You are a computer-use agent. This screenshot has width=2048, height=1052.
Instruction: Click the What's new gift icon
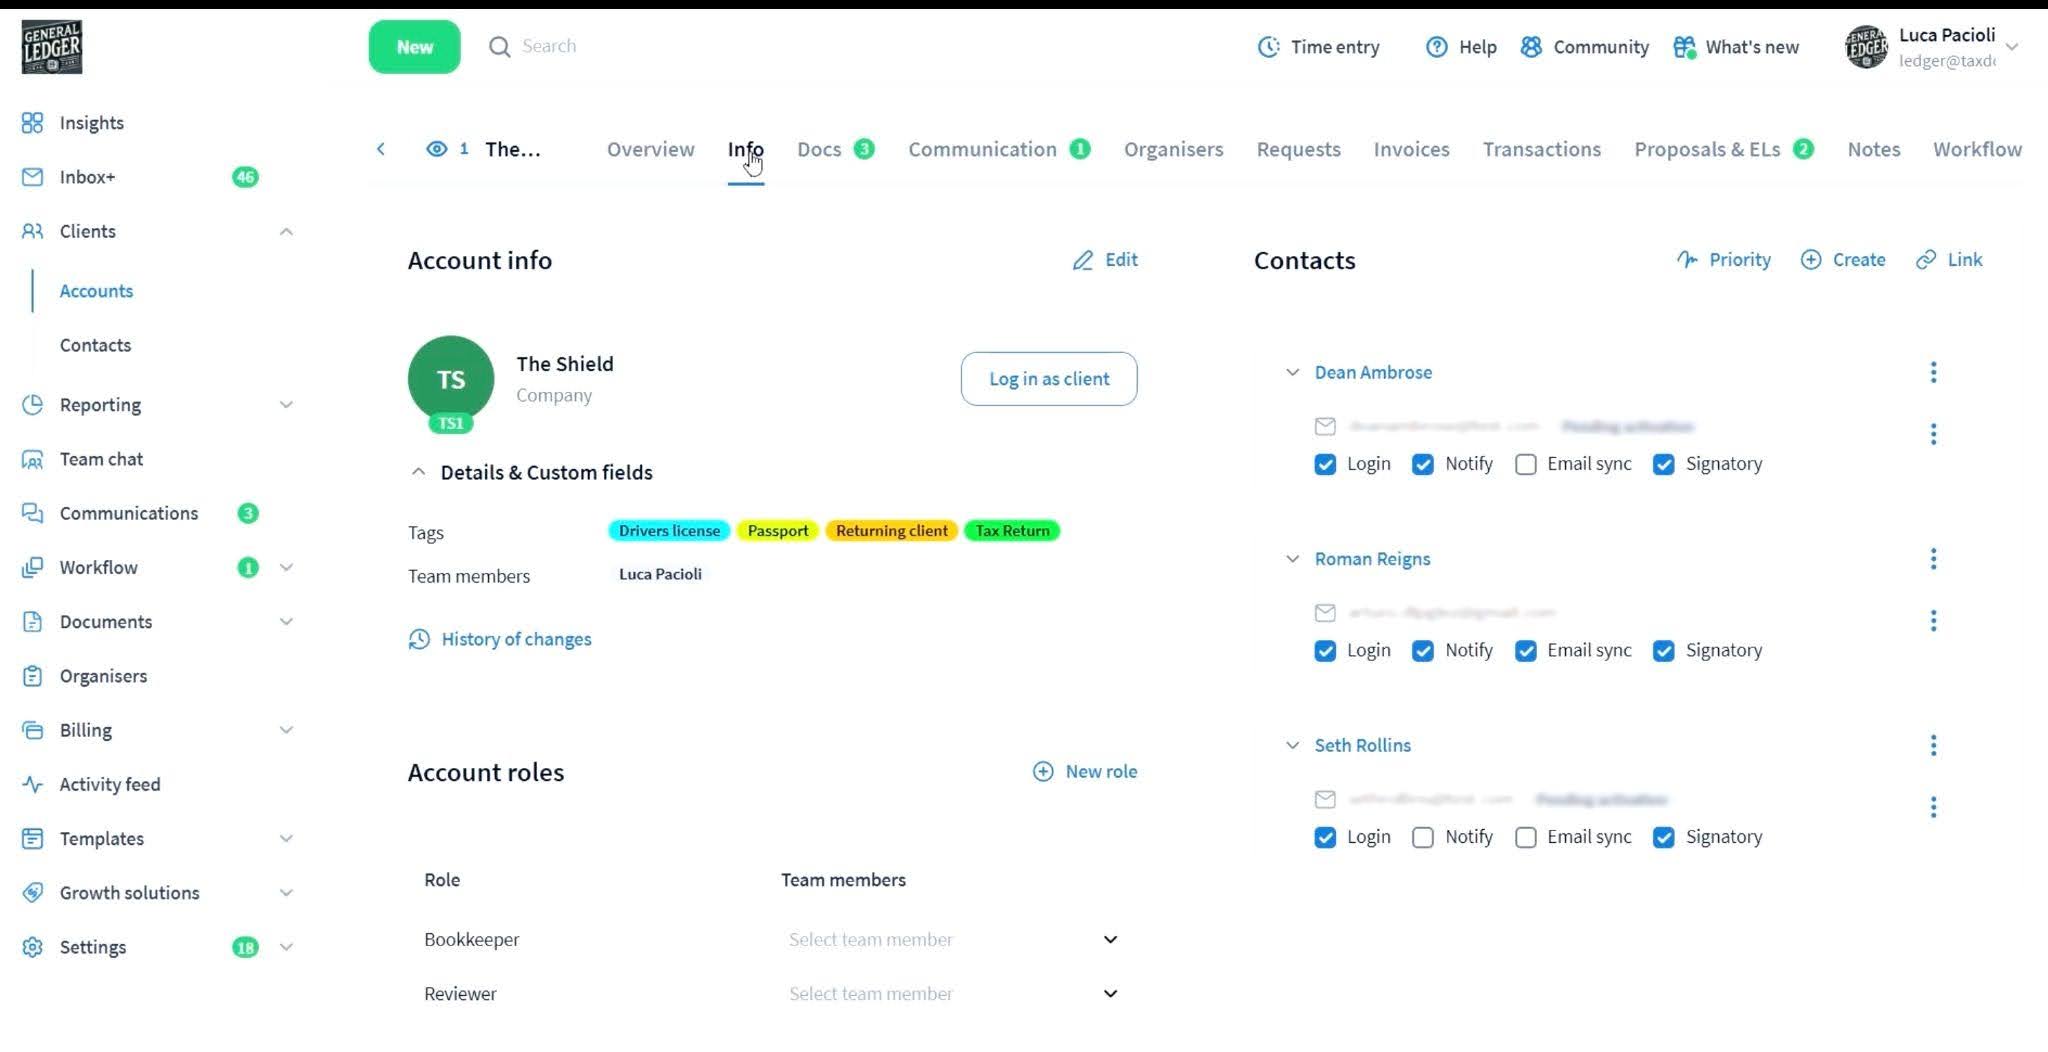(x=1684, y=47)
